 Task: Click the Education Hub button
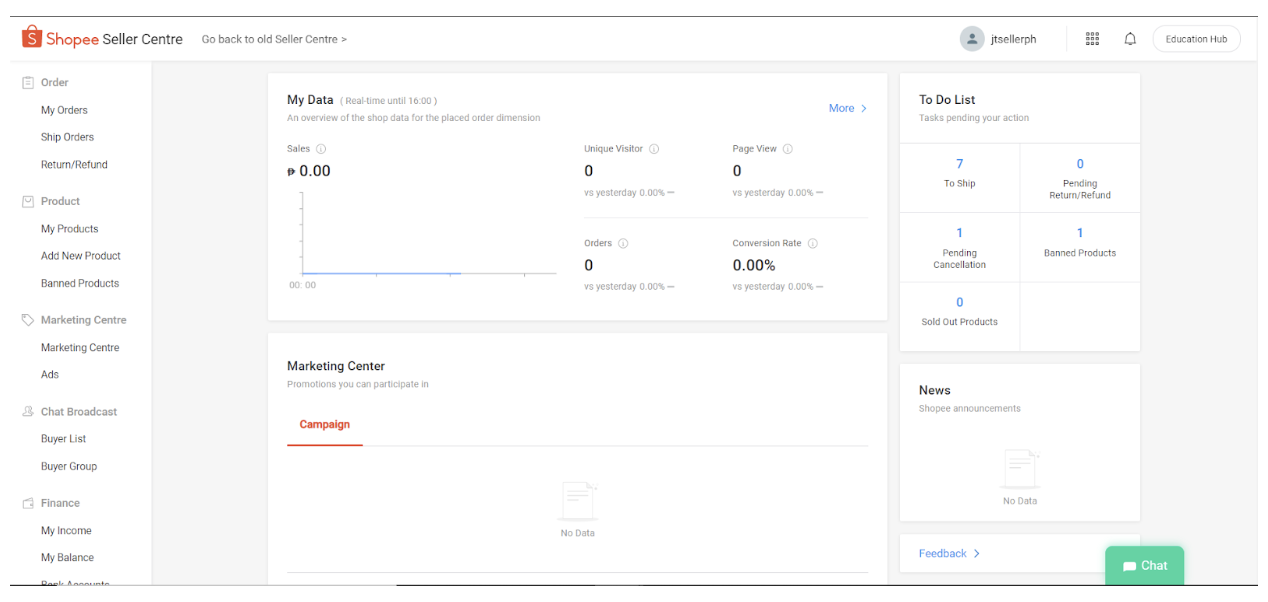tap(1196, 39)
